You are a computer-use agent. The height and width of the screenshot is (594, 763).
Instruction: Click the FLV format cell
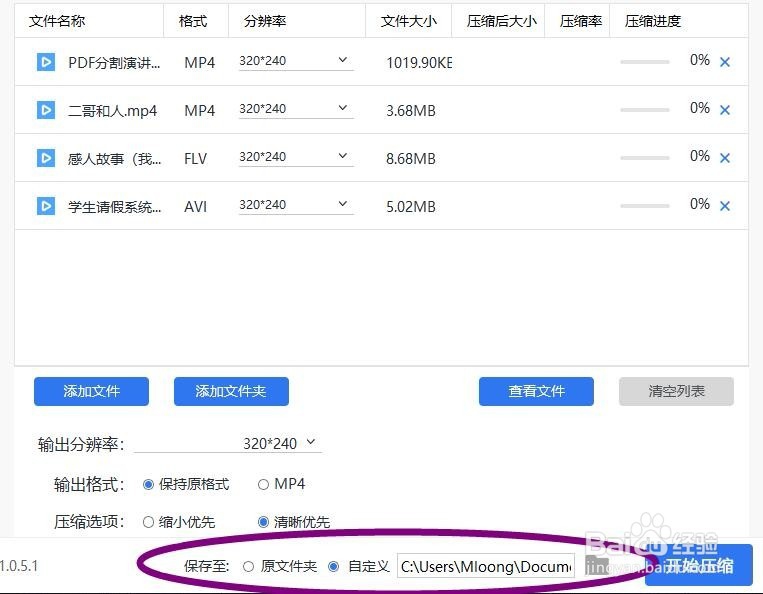click(x=196, y=159)
